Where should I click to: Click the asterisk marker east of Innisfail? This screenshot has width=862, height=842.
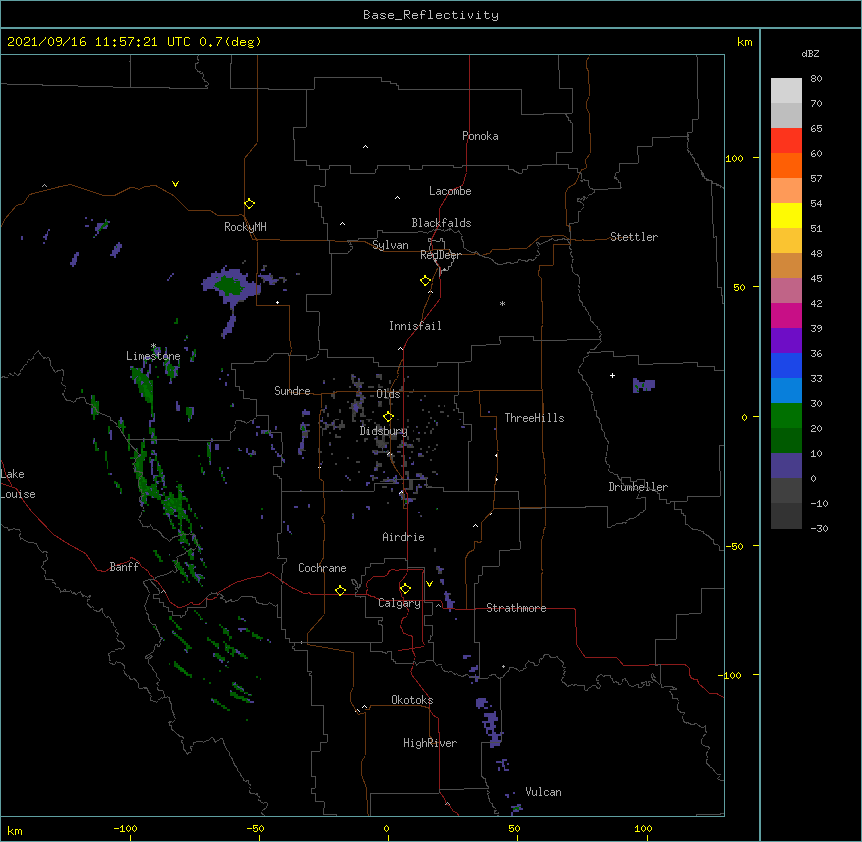click(x=502, y=303)
